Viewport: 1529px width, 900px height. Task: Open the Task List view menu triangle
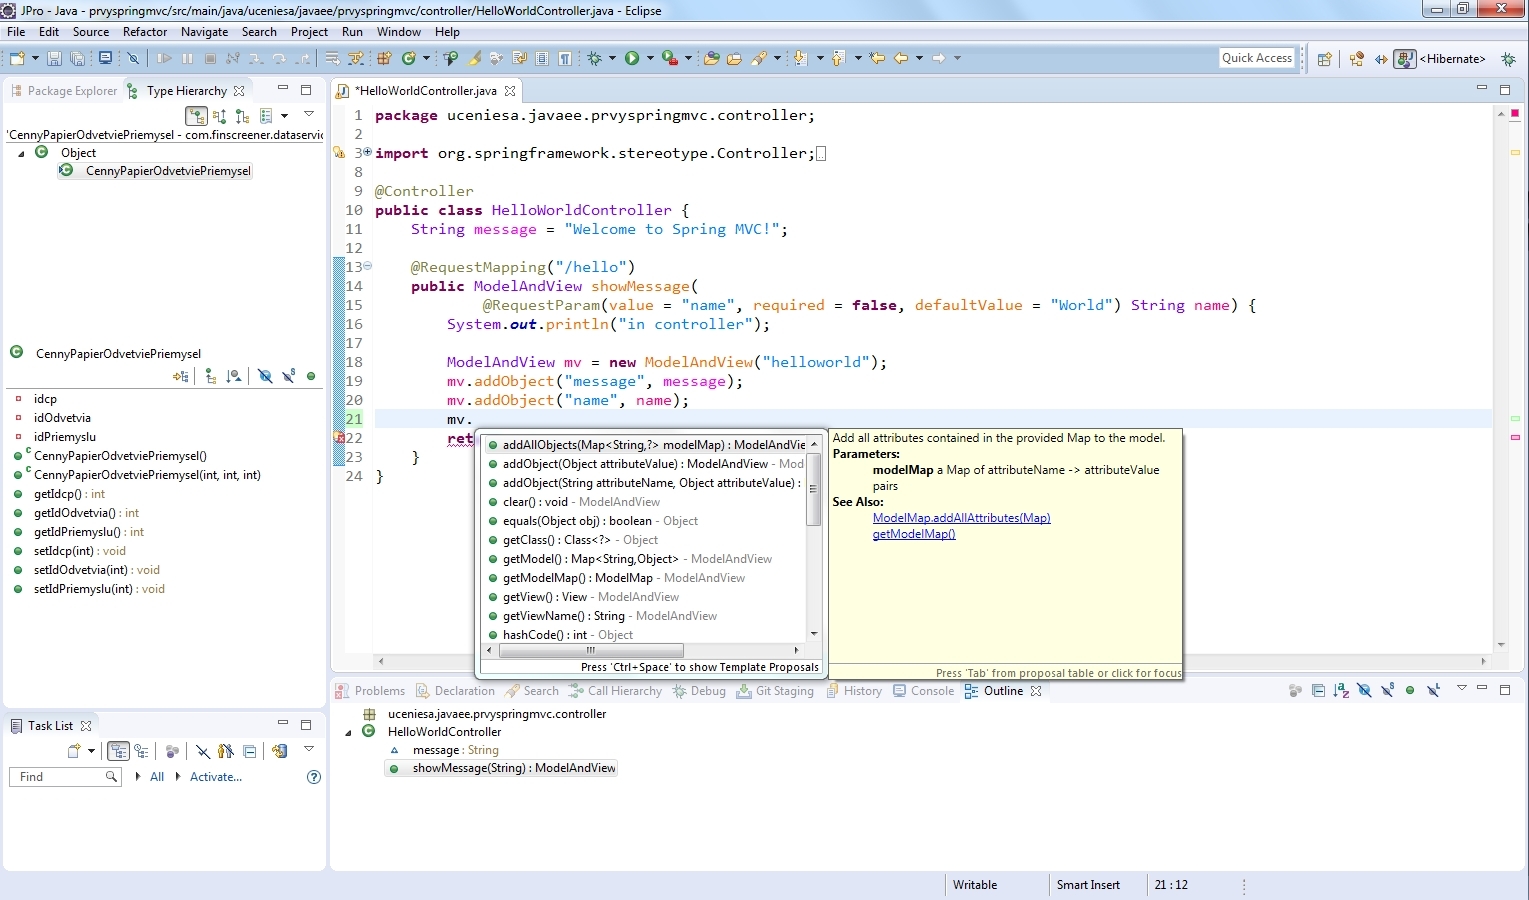(309, 749)
